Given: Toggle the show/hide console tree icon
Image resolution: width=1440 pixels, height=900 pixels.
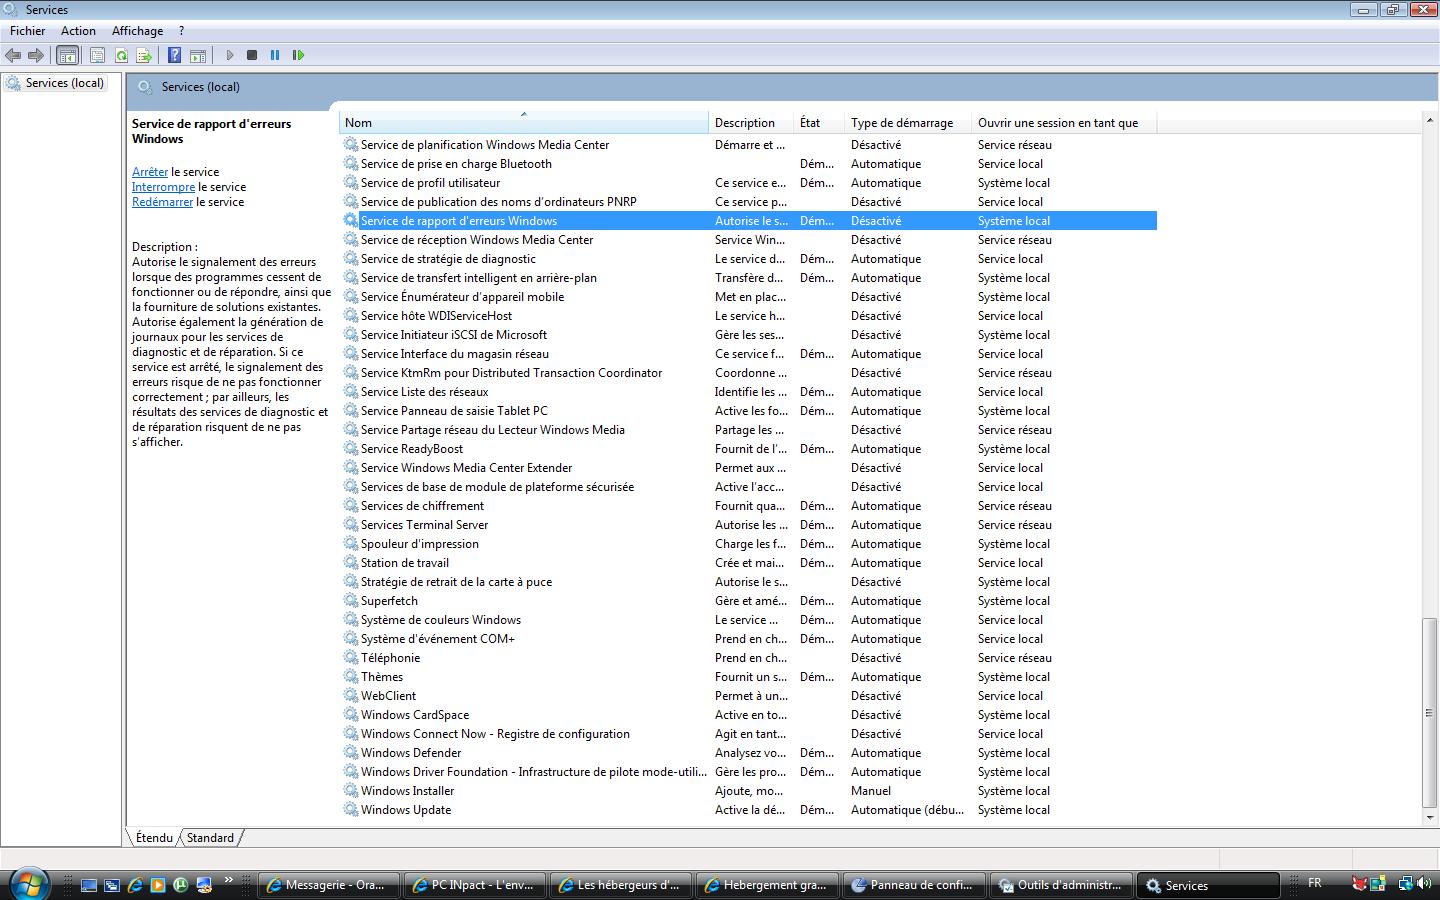Looking at the screenshot, I should pyautogui.click(x=67, y=55).
